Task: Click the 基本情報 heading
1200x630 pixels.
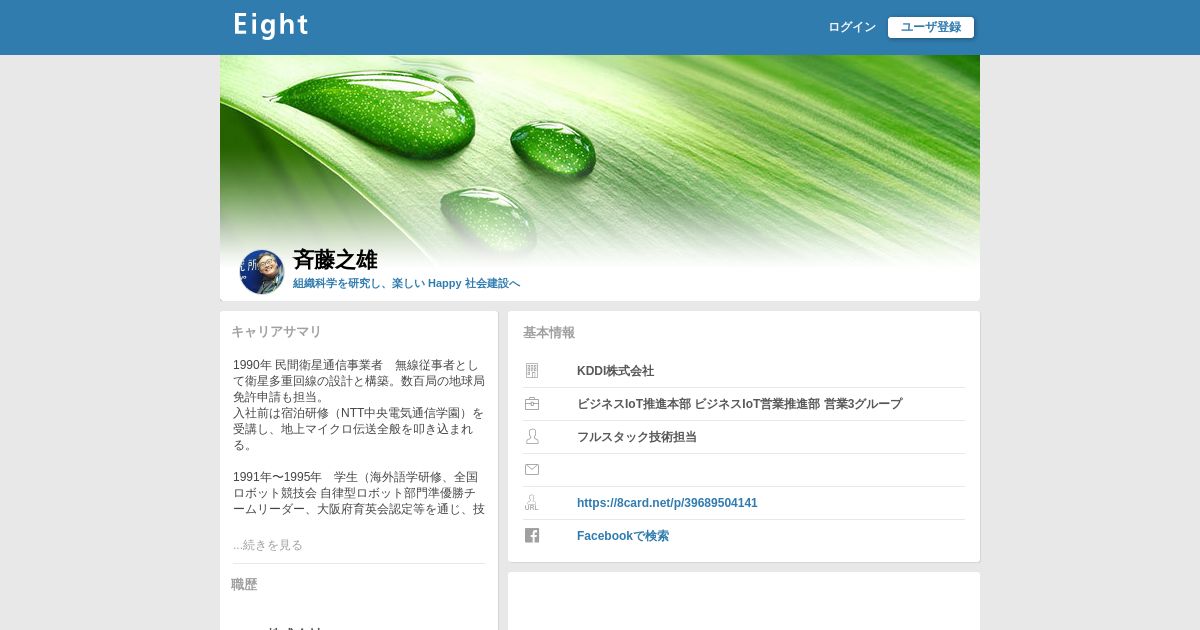Action: tap(549, 333)
